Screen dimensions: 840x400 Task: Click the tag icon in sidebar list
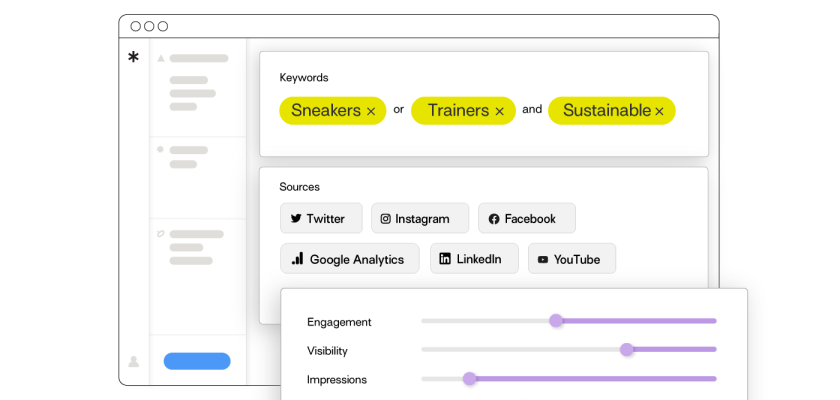coord(160,234)
